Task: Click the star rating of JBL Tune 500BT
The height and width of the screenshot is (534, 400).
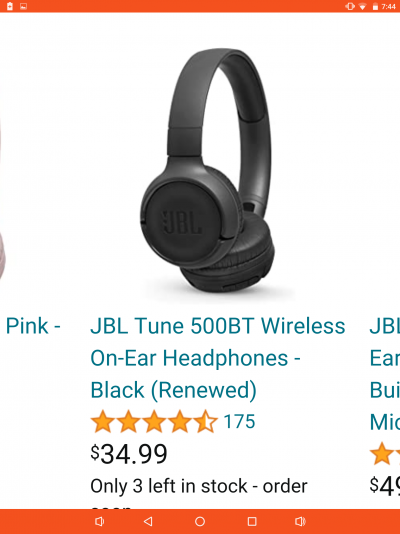Action: click(154, 422)
